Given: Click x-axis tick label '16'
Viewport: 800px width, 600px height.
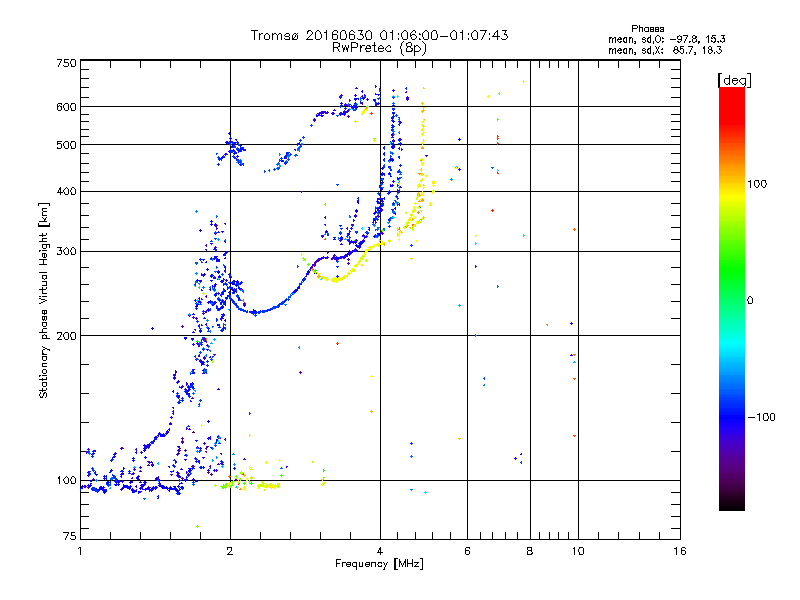Looking at the screenshot, I should [680, 551].
